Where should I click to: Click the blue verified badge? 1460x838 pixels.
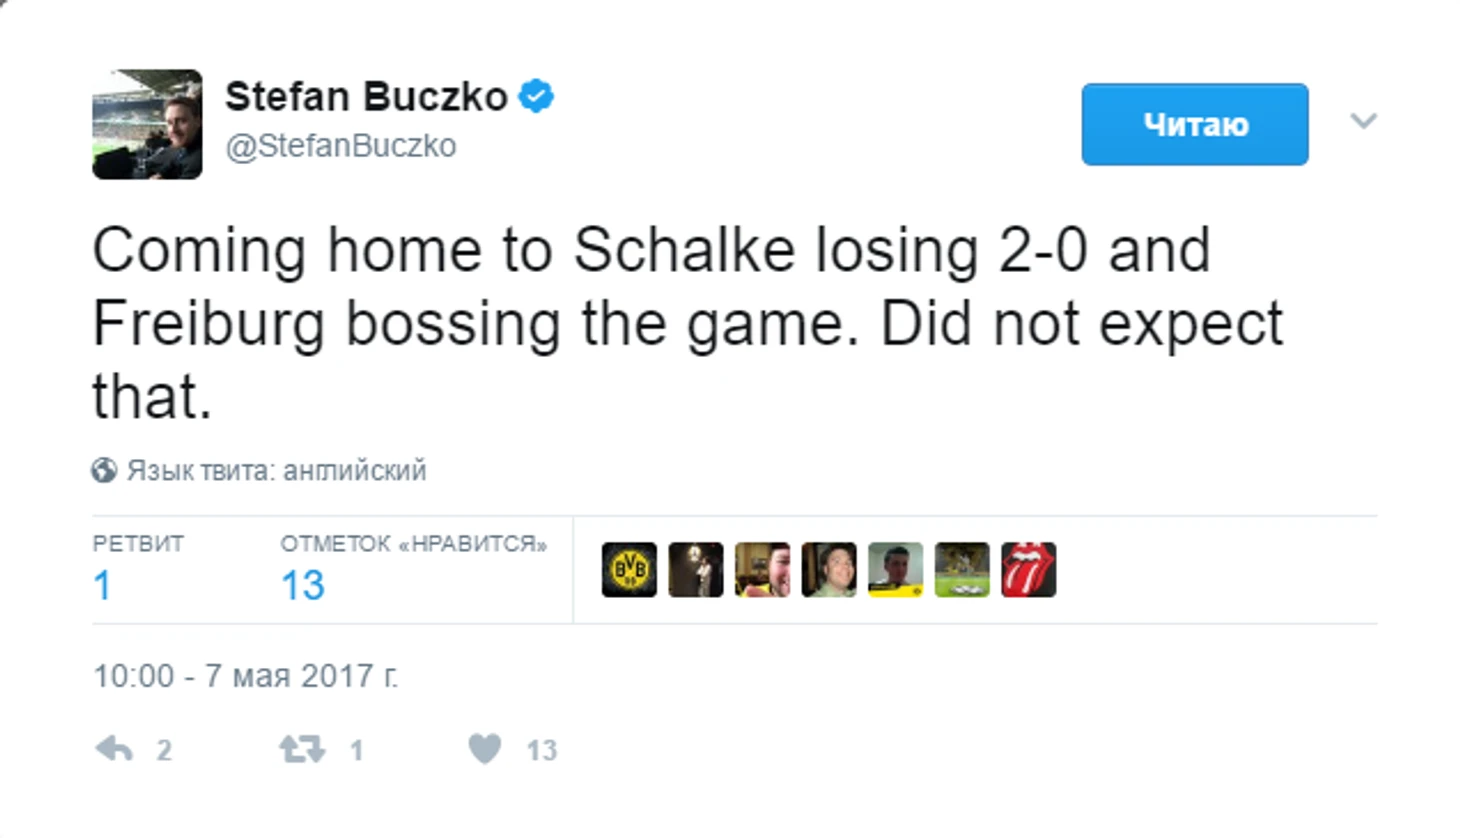pos(537,97)
